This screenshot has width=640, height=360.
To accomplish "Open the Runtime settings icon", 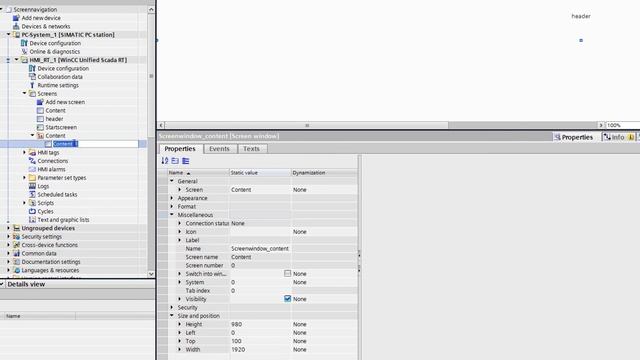I will [32, 85].
